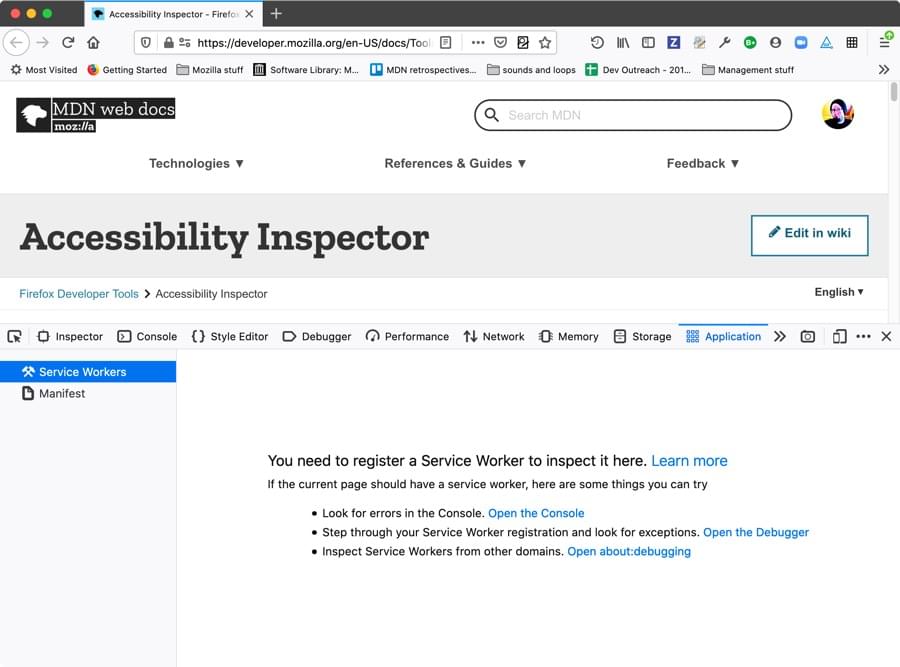Reload the page with the refresh icon
This screenshot has width=900, height=667.
[67, 43]
